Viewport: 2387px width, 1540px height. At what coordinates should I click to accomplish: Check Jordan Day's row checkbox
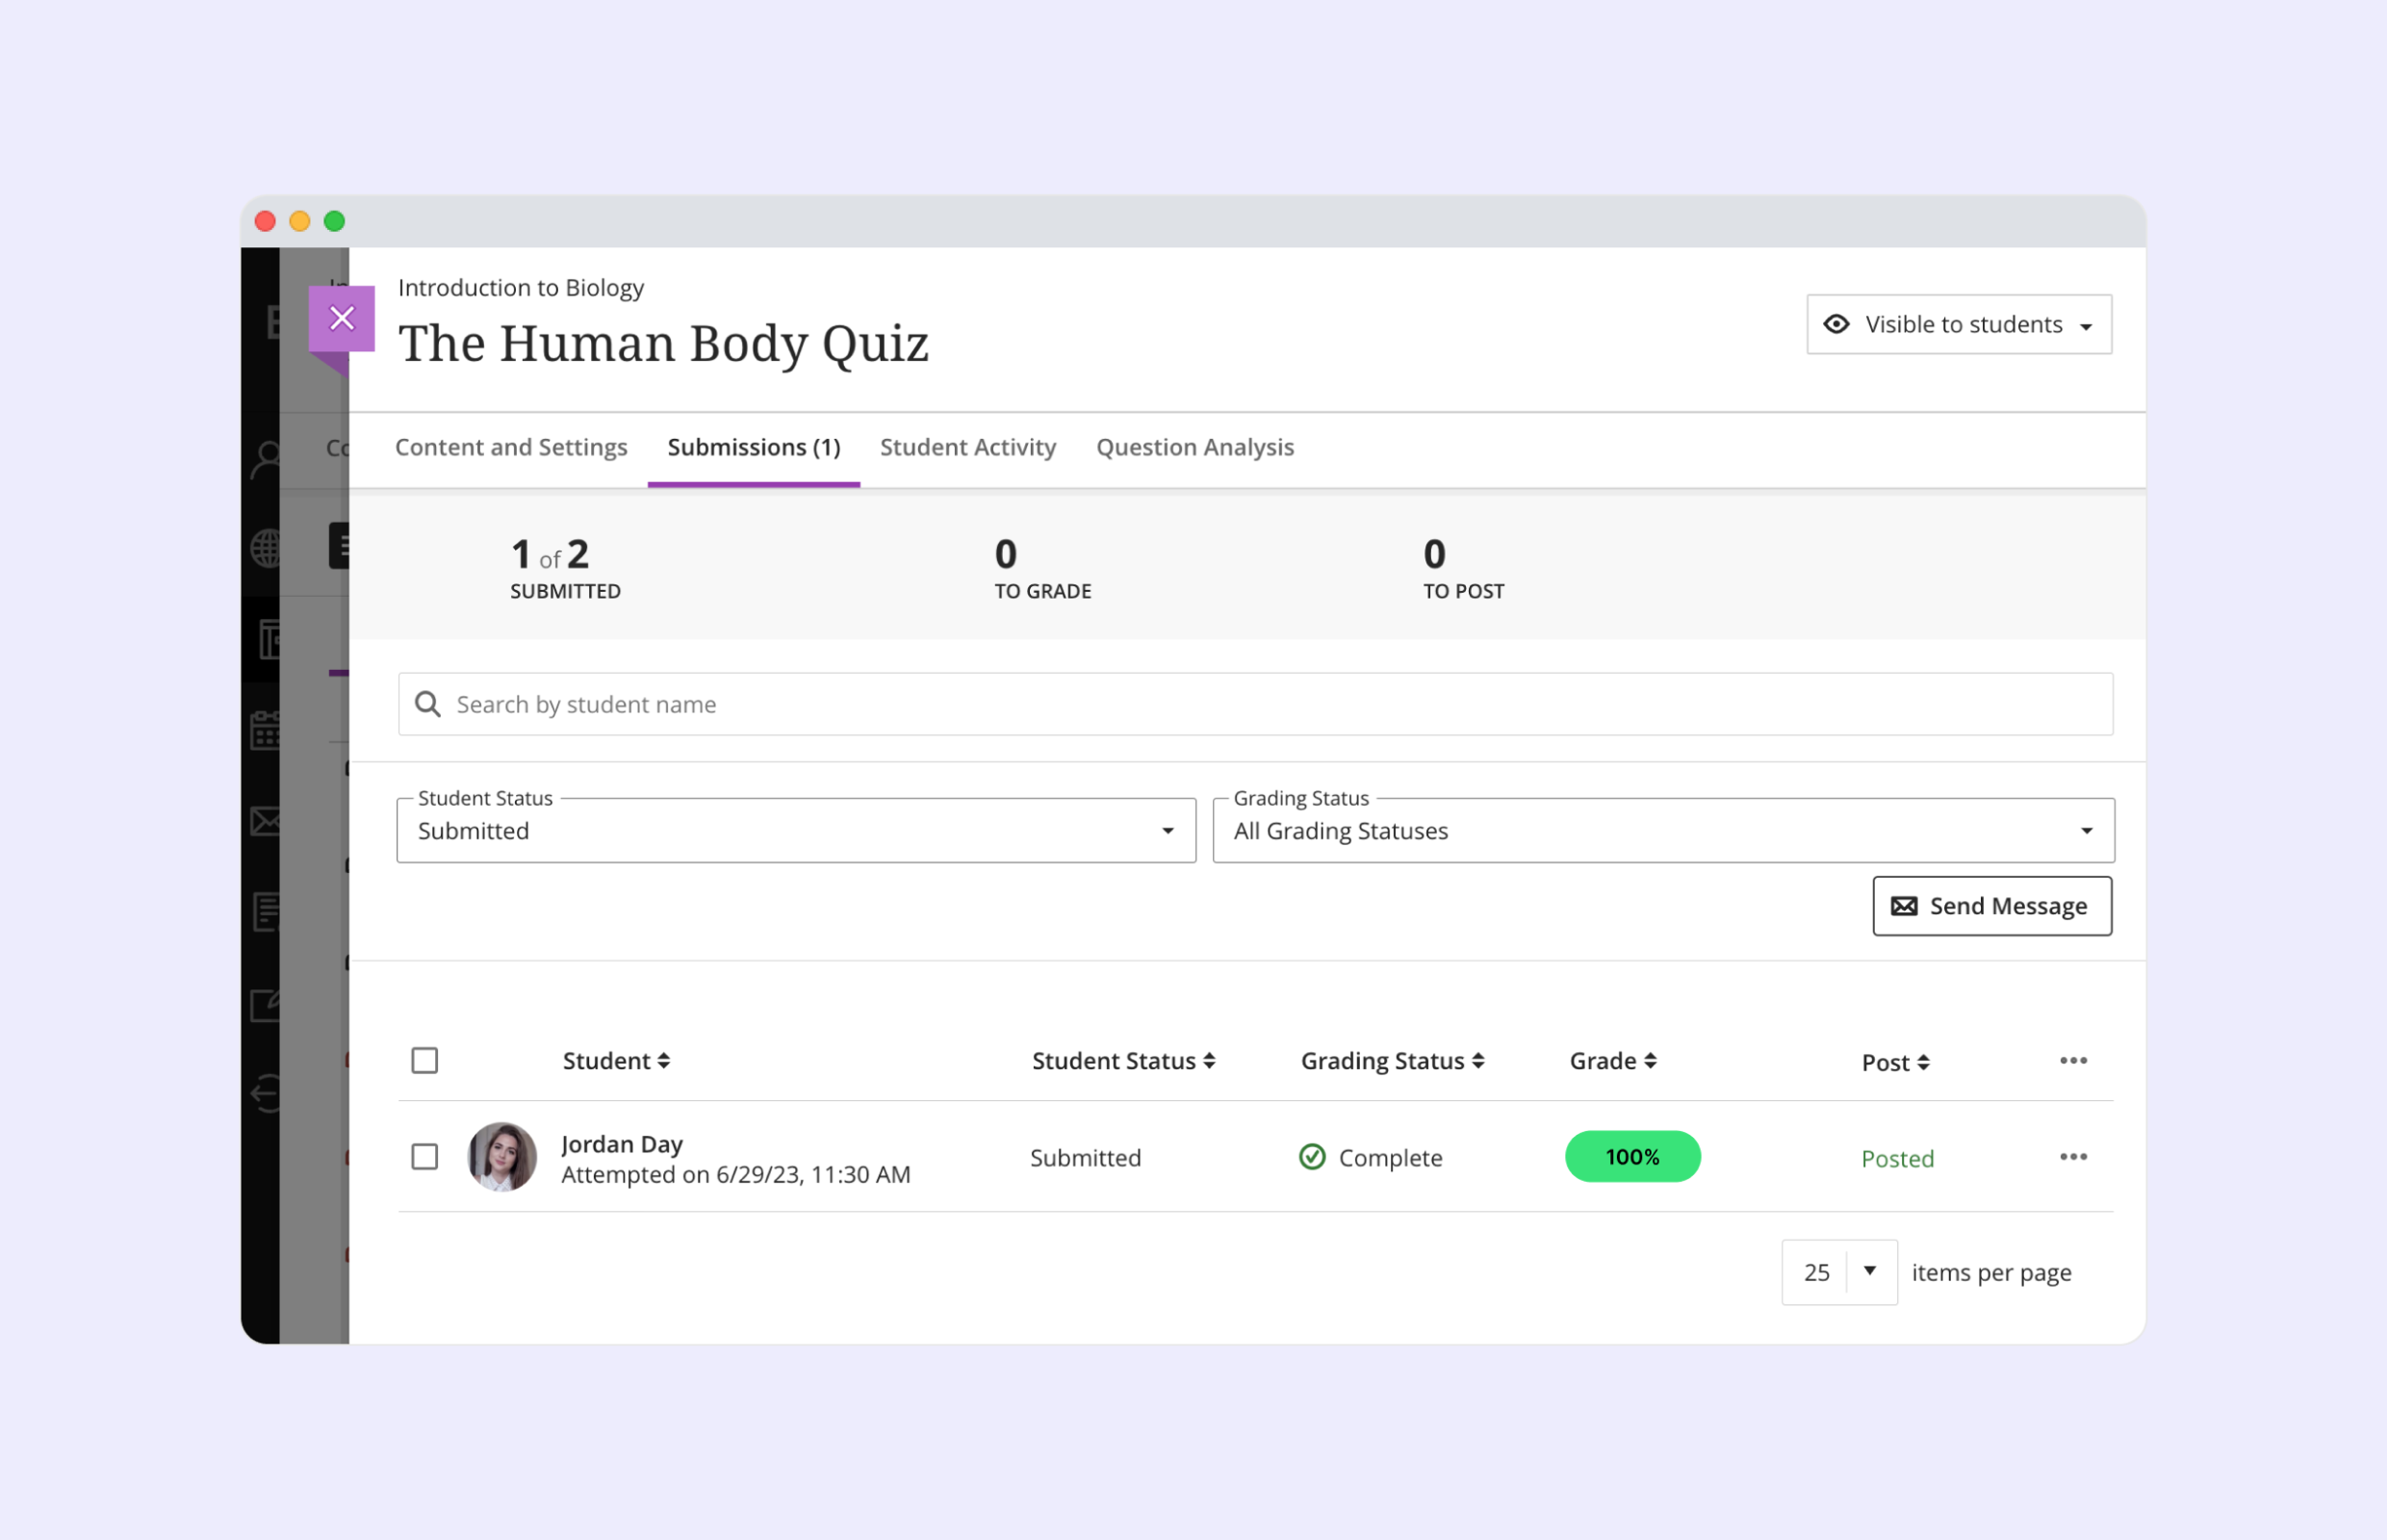coord(425,1157)
